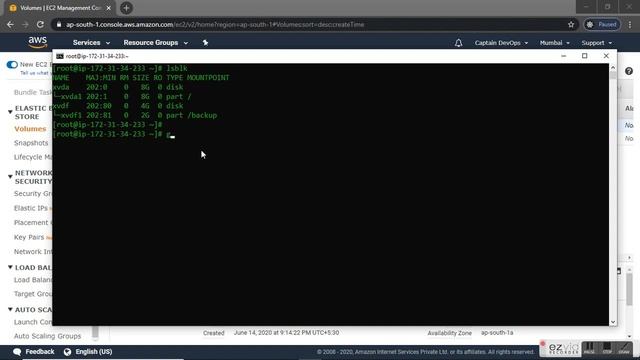Reload the page with refresh icon

coord(40,24)
